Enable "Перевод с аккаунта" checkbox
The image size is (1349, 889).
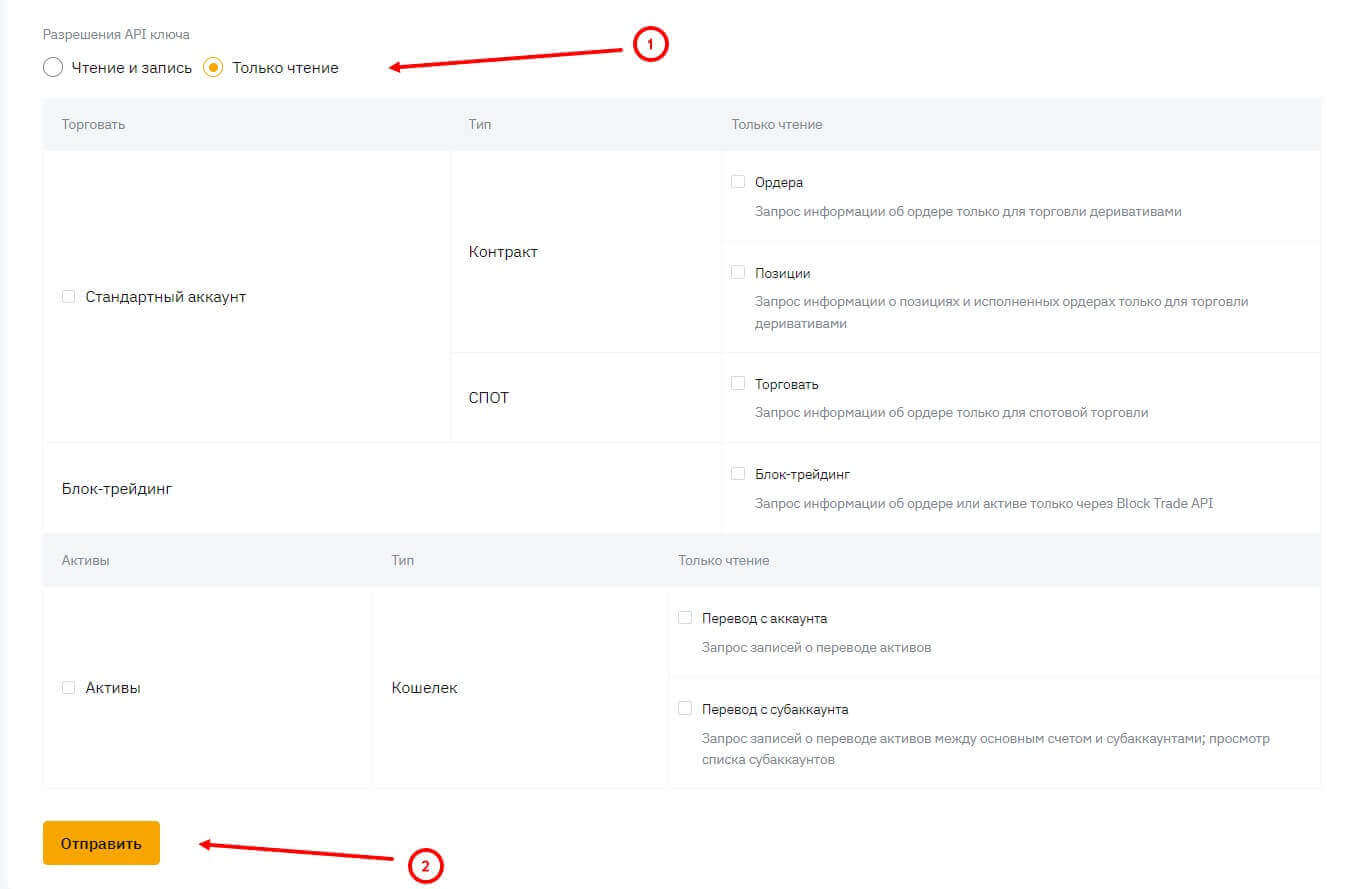click(x=685, y=618)
